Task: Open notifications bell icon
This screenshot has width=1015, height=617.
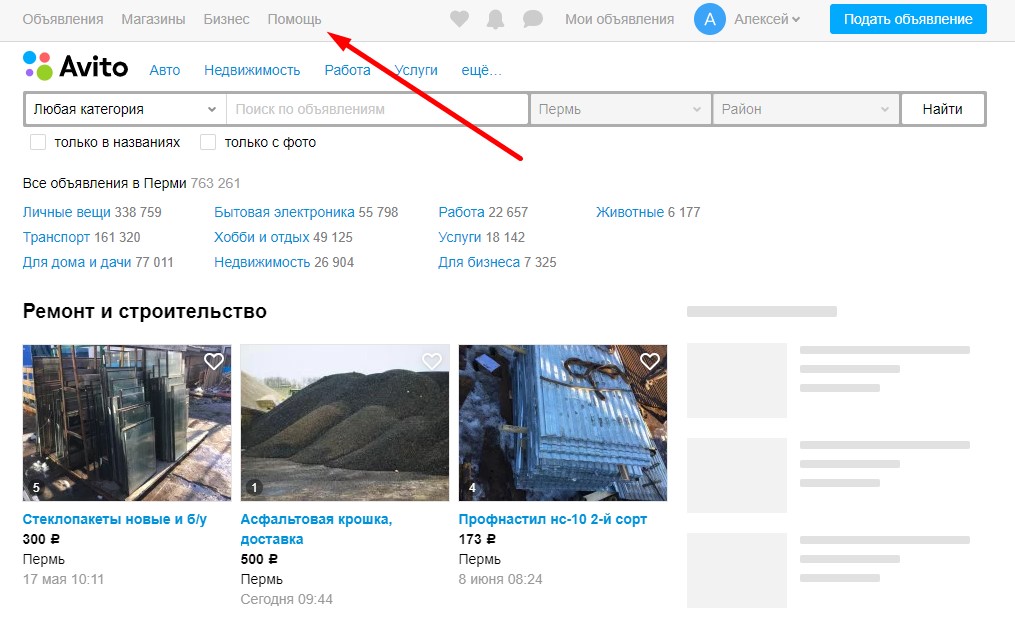Action: 495,19
